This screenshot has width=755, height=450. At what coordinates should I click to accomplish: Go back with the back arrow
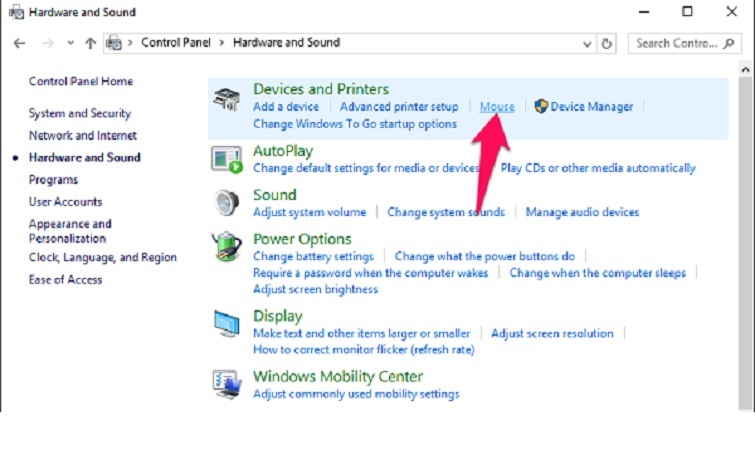19,43
